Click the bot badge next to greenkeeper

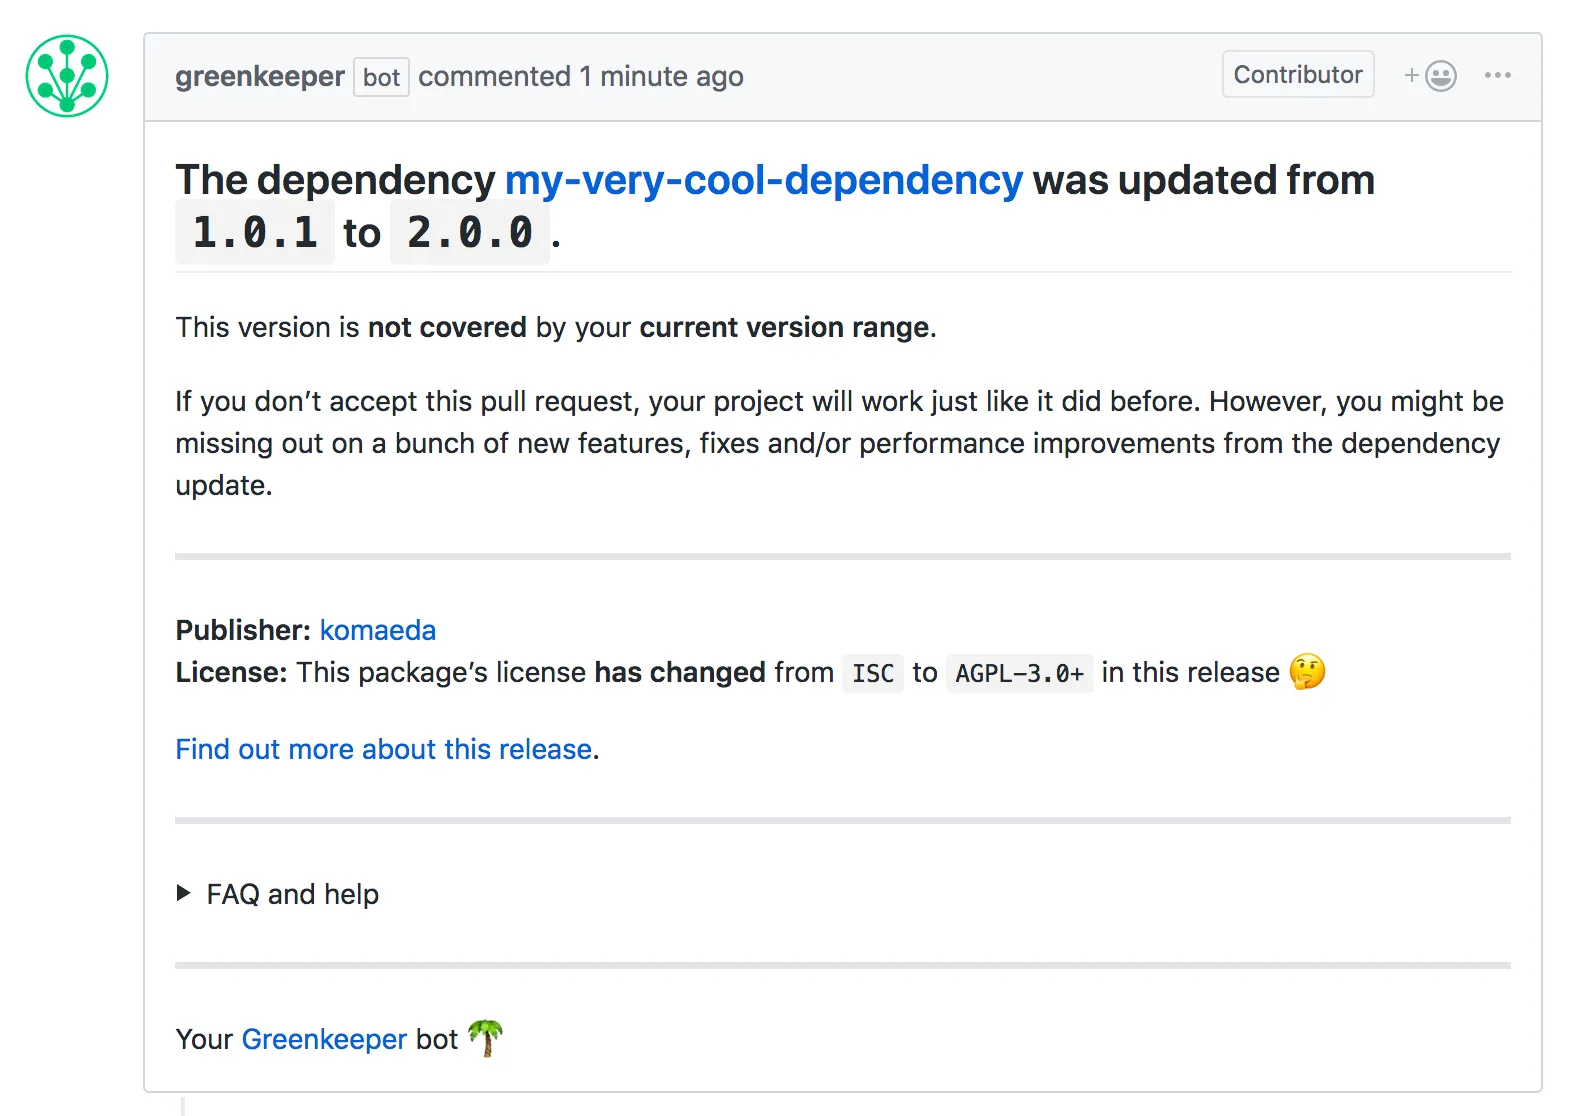[x=380, y=77]
